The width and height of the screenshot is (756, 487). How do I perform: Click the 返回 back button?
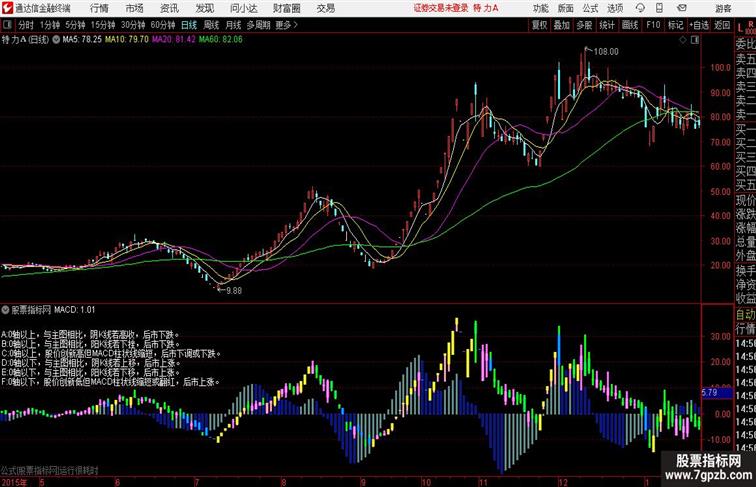pos(722,25)
